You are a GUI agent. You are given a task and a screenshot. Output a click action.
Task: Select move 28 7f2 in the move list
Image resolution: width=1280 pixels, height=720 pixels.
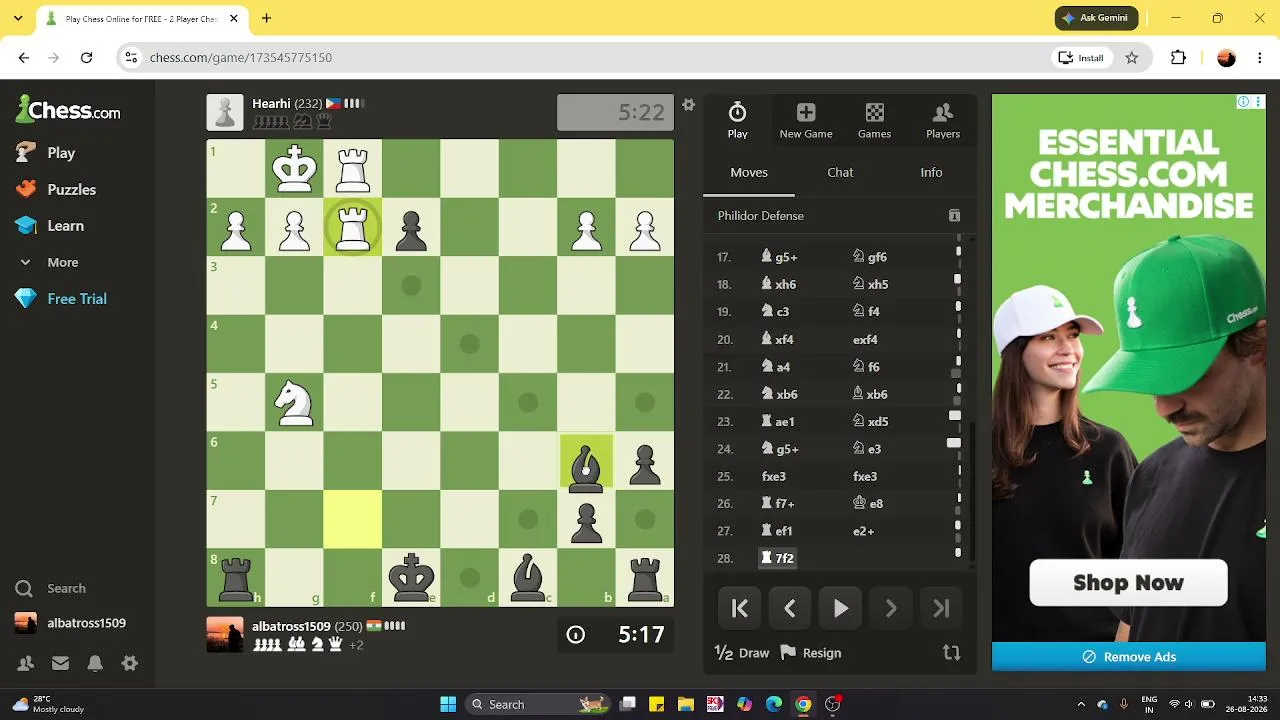point(778,558)
